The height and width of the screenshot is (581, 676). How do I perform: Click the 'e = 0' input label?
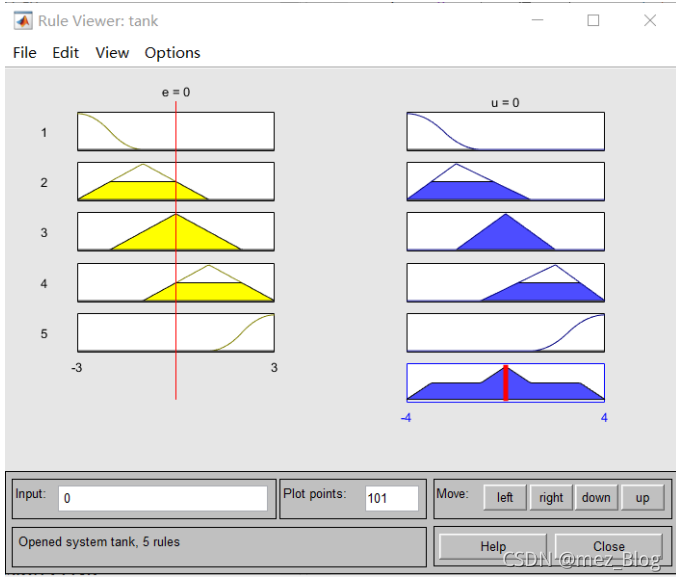click(176, 92)
